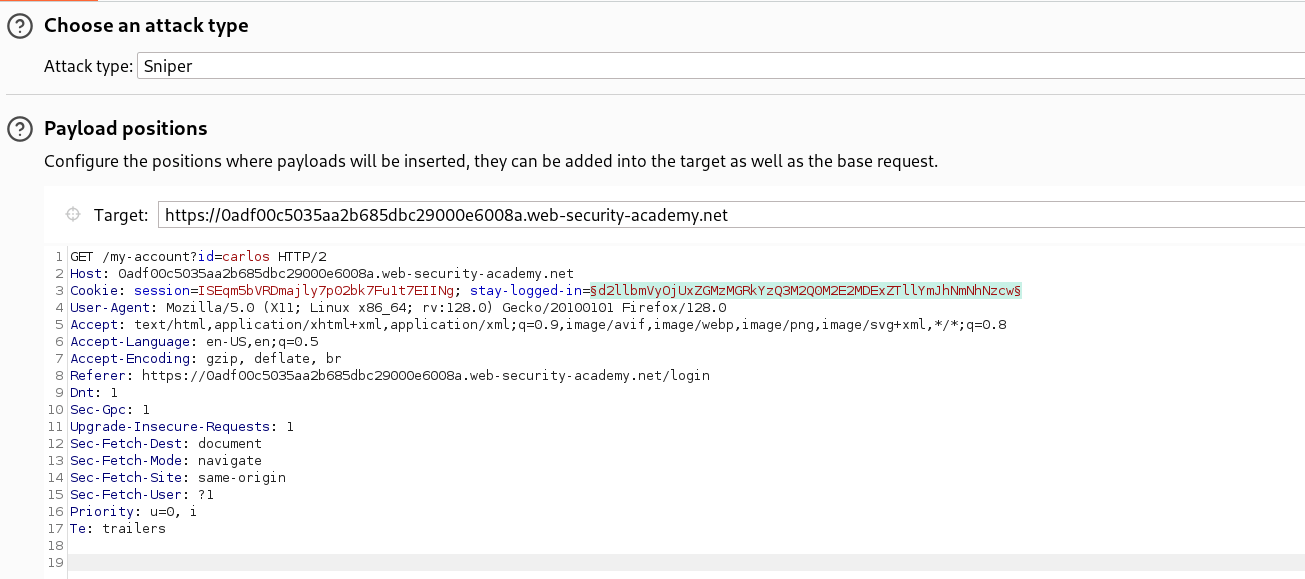Click the Priority header line
Image resolution: width=1305 pixels, height=579 pixels.
click(x=130, y=511)
